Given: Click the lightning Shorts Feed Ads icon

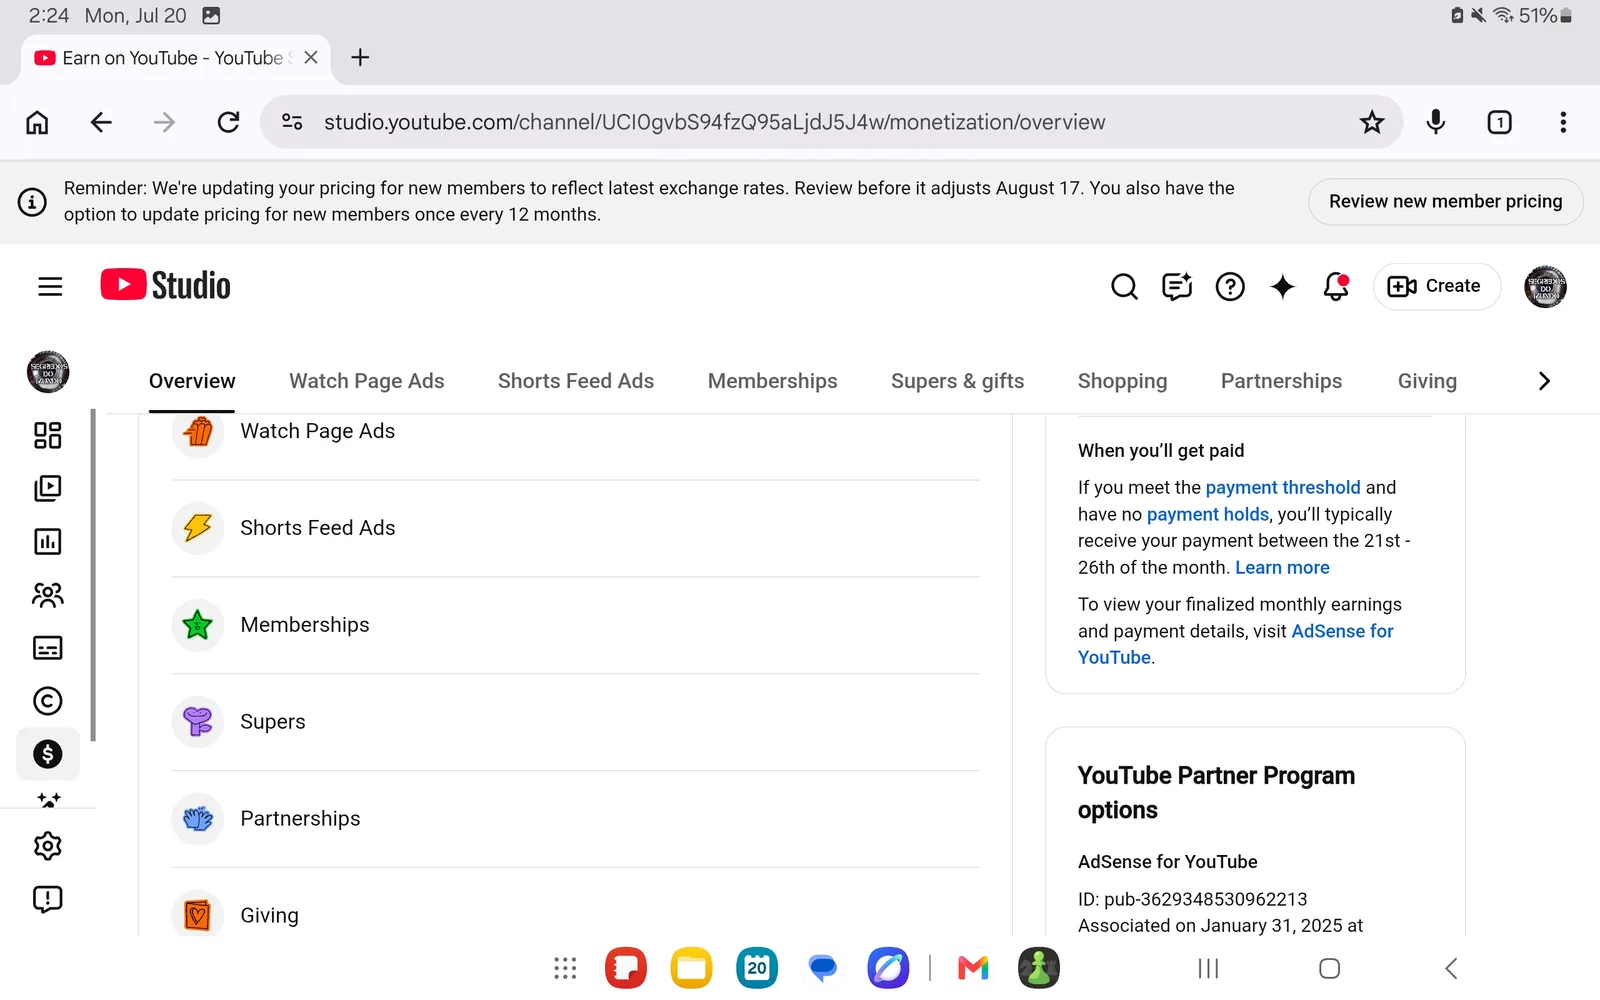Looking at the screenshot, I should click(x=198, y=528).
